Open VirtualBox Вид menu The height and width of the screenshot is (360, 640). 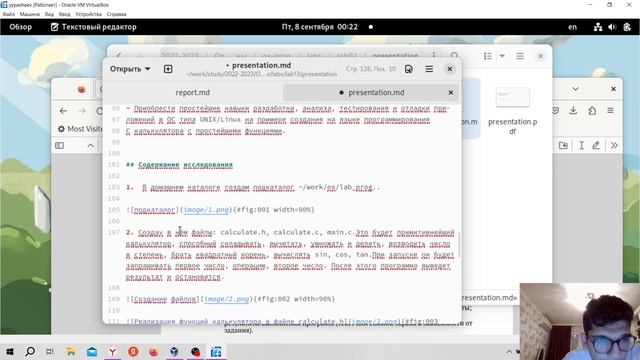pyautogui.click(x=49, y=14)
